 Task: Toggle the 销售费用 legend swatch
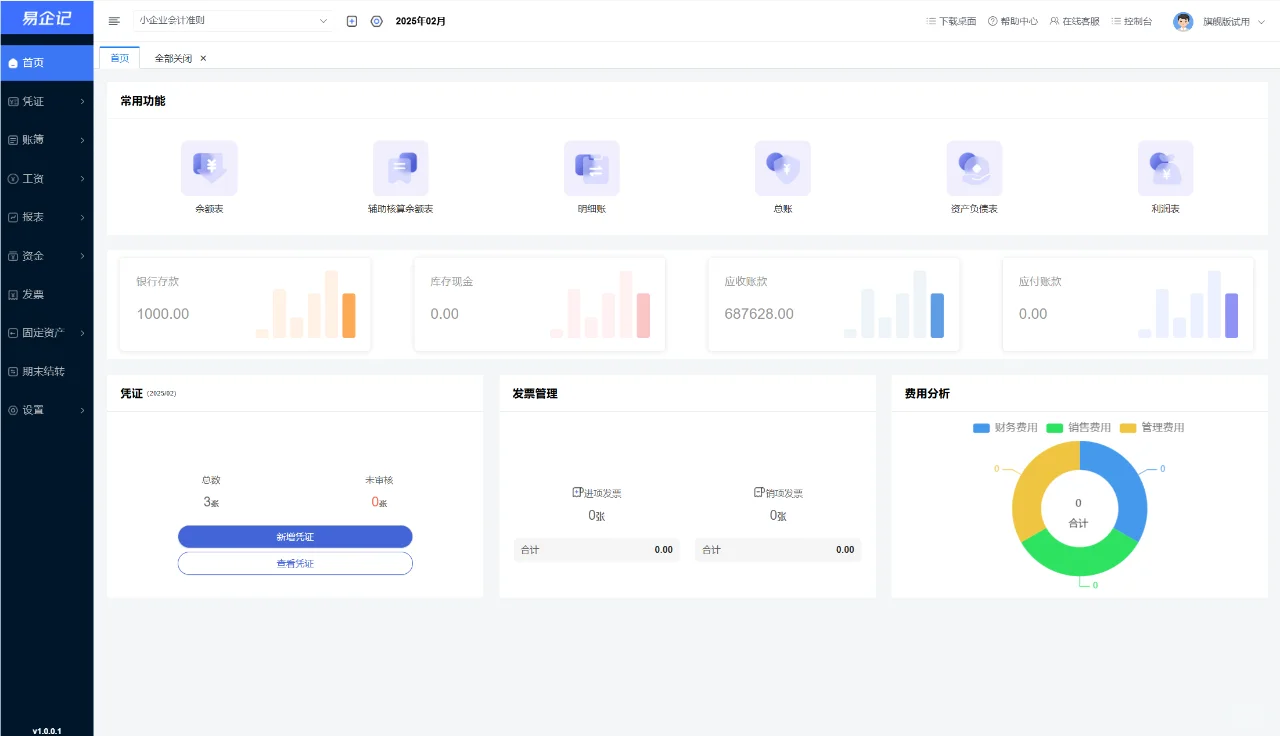click(x=1054, y=428)
